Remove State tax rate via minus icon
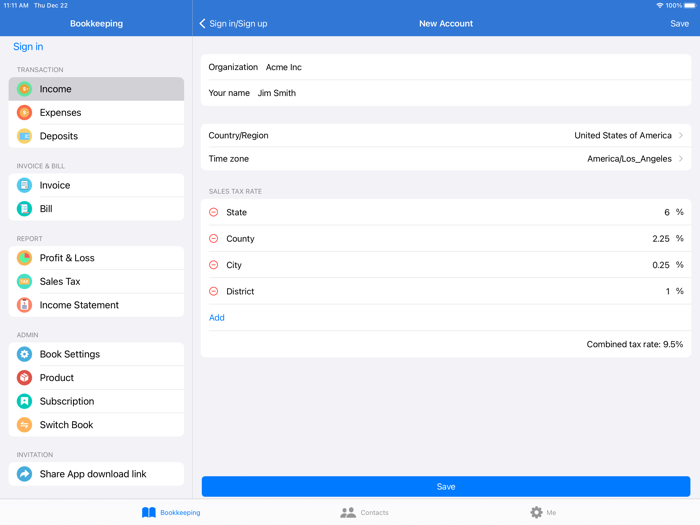 214,212
